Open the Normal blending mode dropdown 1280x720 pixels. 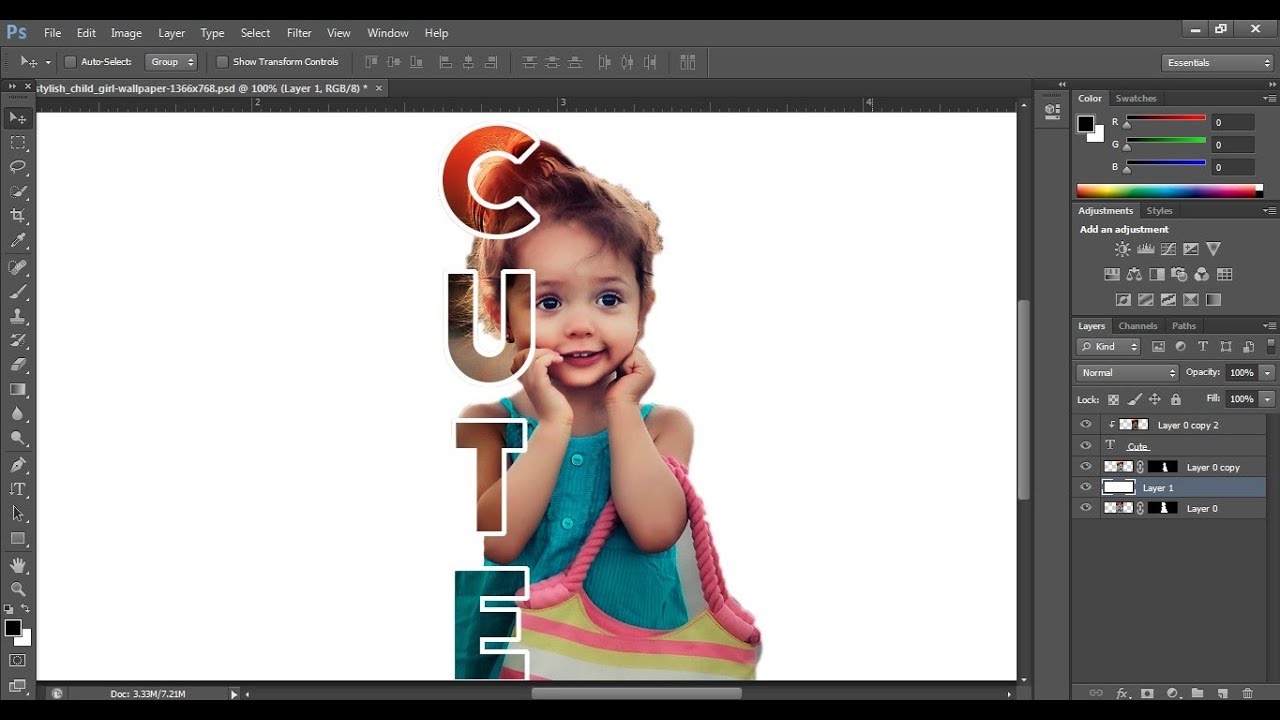(1128, 372)
